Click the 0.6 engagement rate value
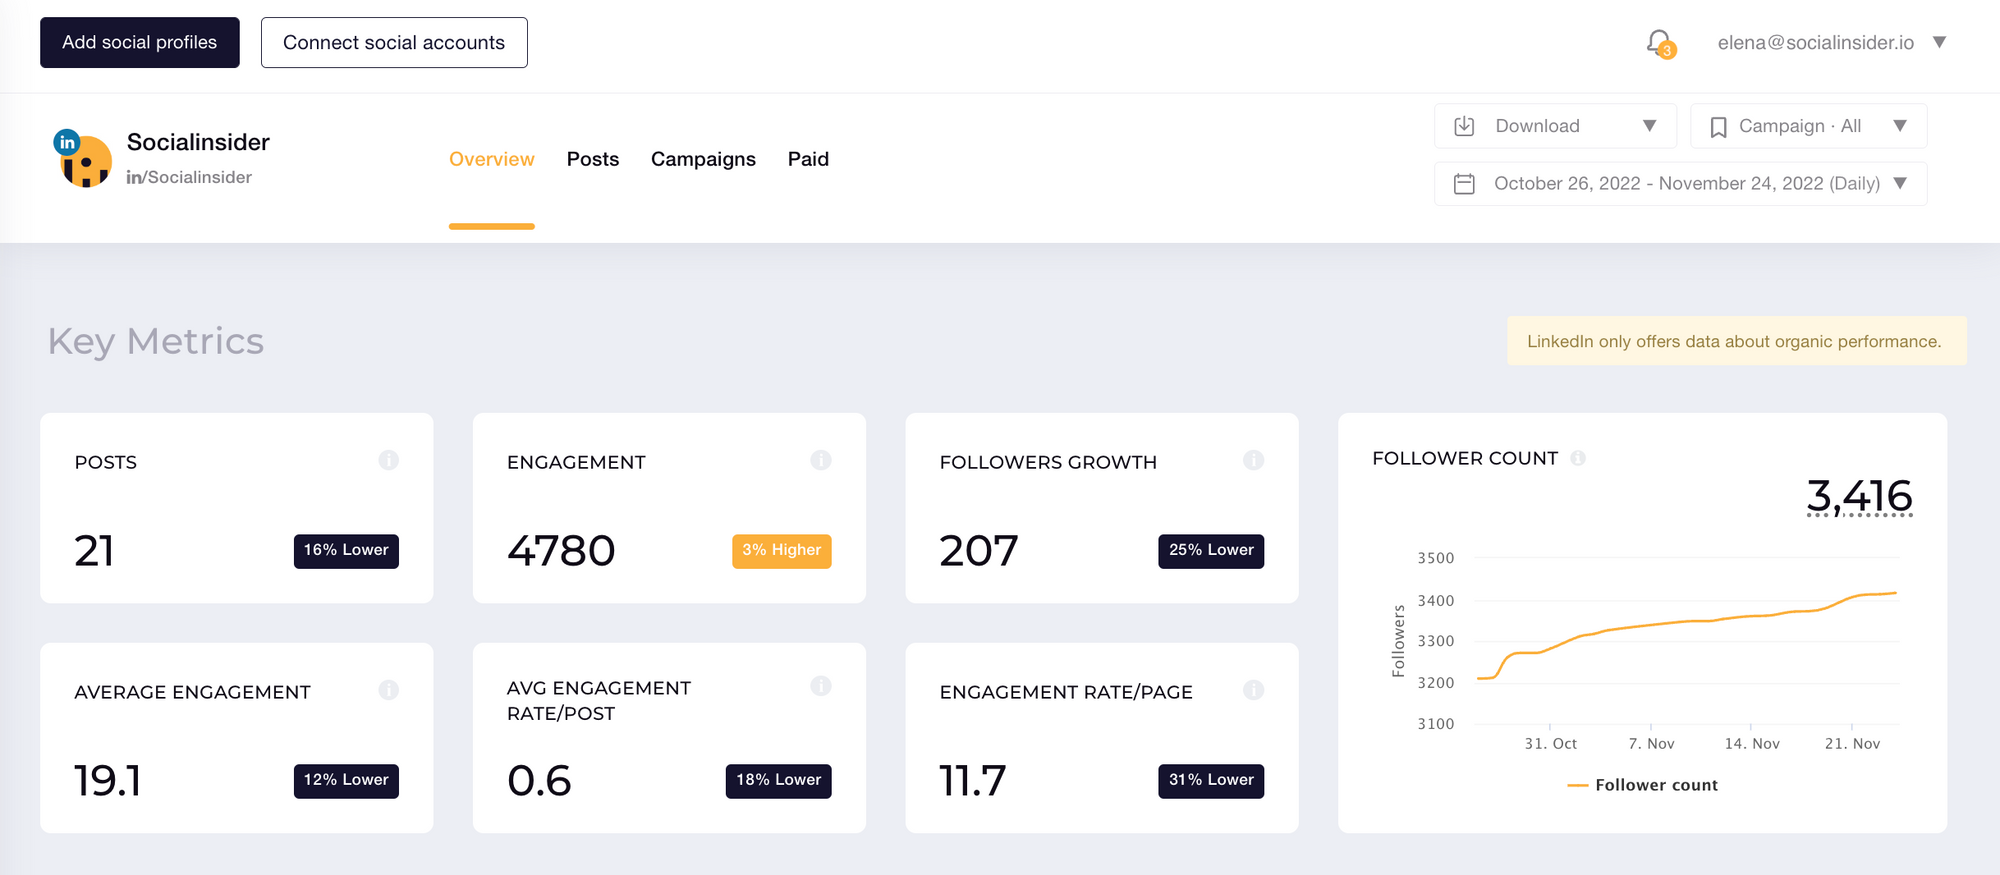Viewport: 2000px width, 875px height. tap(539, 781)
